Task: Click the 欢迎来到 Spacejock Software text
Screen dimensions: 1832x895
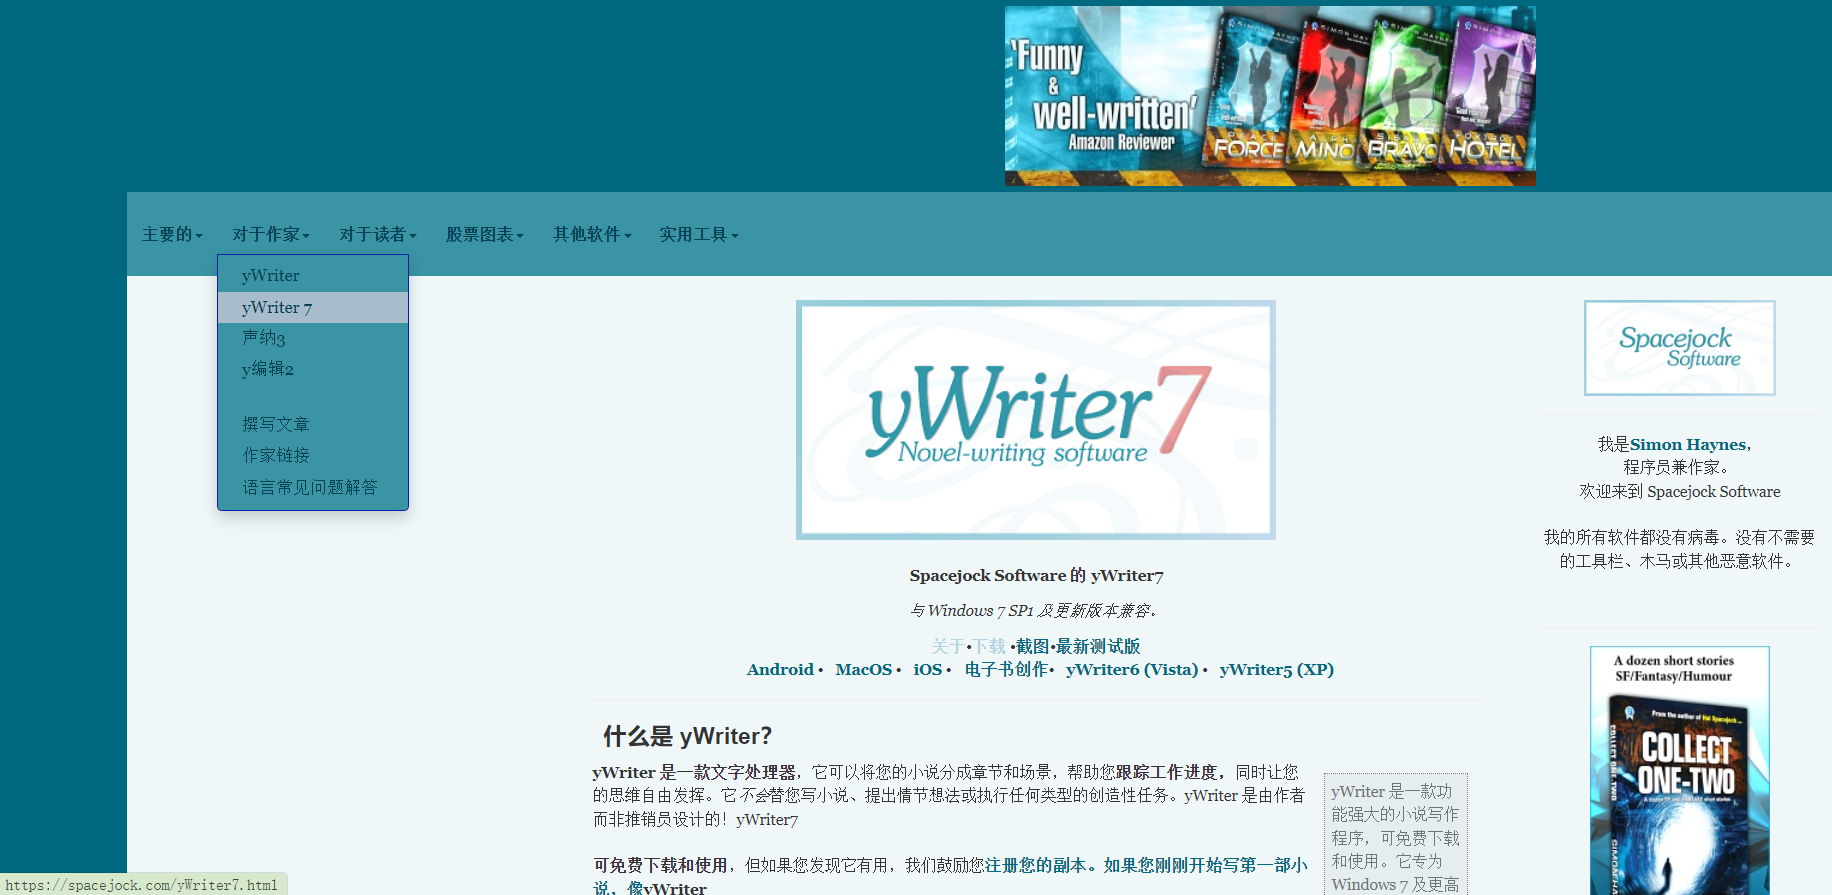Action: click(1680, 492)
